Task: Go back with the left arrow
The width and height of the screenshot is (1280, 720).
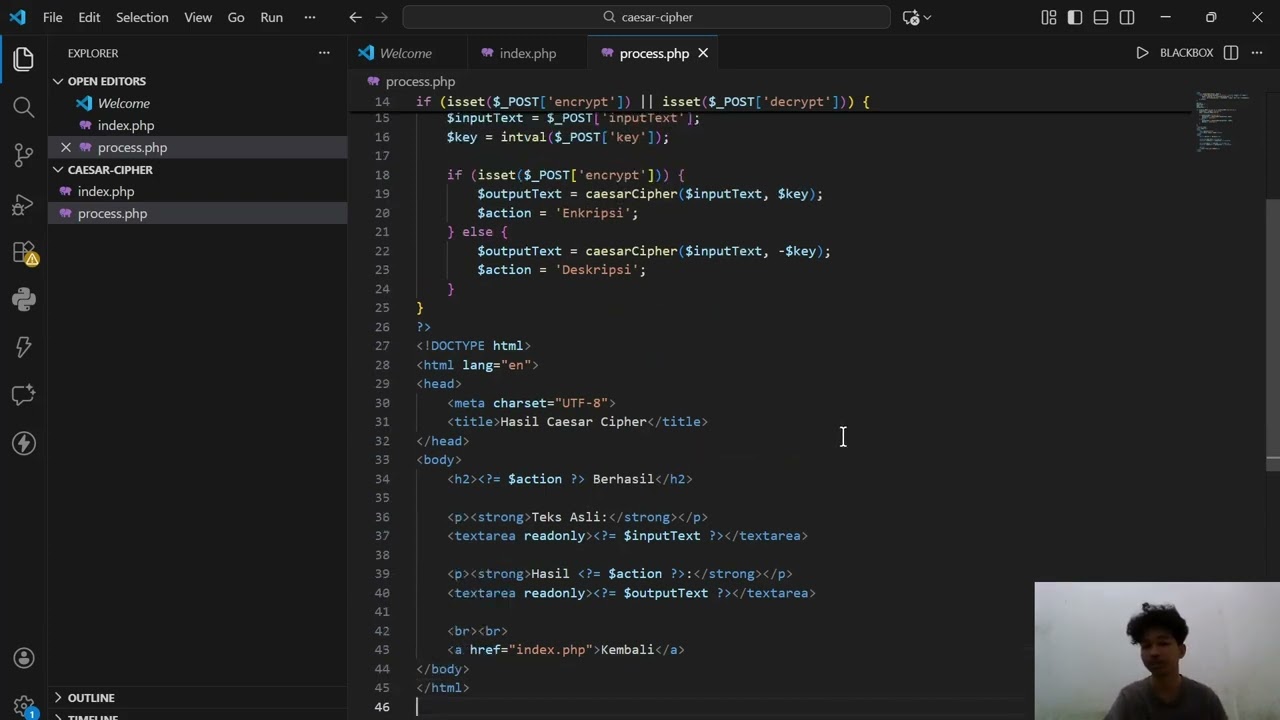Action: point(355,17)
